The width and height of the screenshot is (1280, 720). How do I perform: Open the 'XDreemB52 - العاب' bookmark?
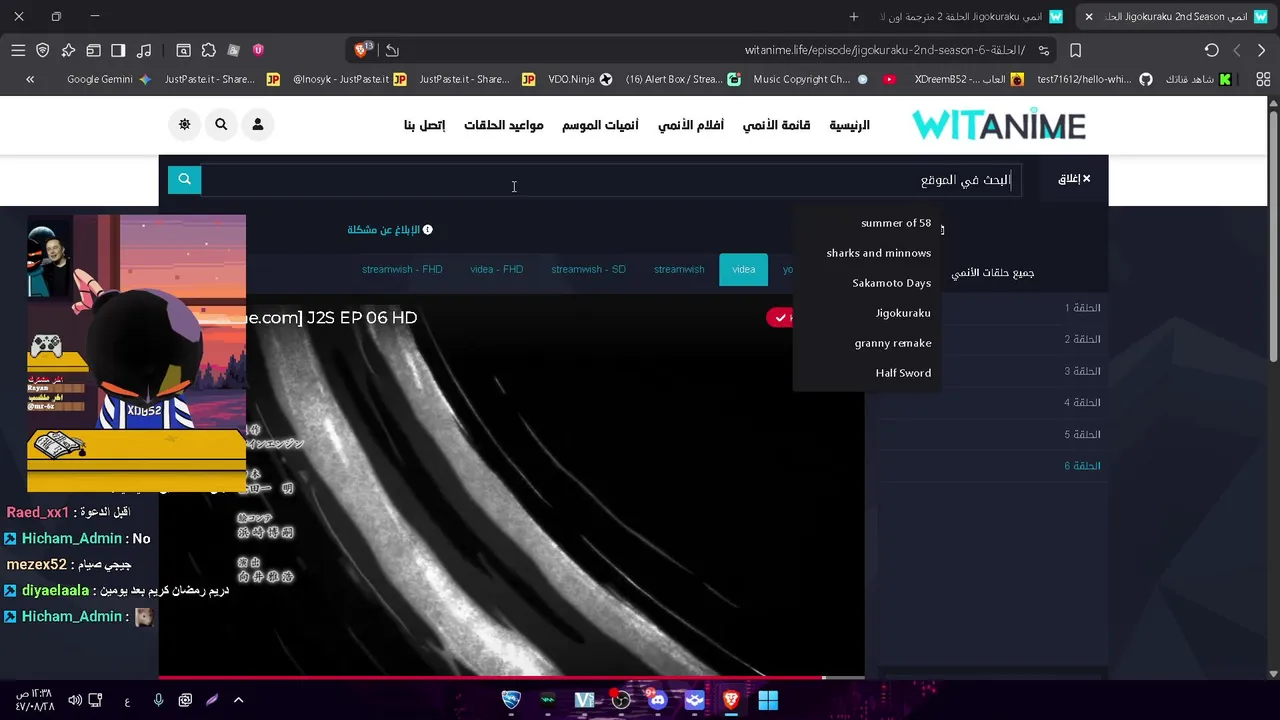(x=968, y=79)
